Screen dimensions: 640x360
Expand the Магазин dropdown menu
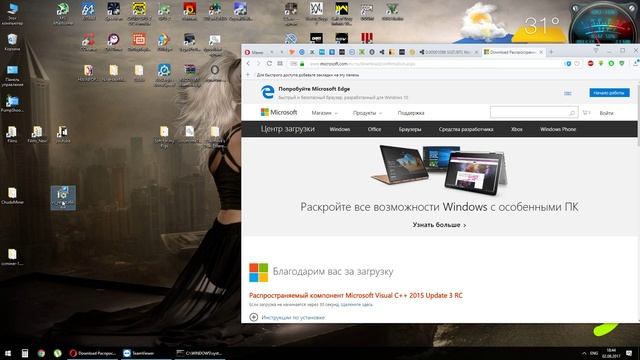pyautogui.click(x=324, y=113)
